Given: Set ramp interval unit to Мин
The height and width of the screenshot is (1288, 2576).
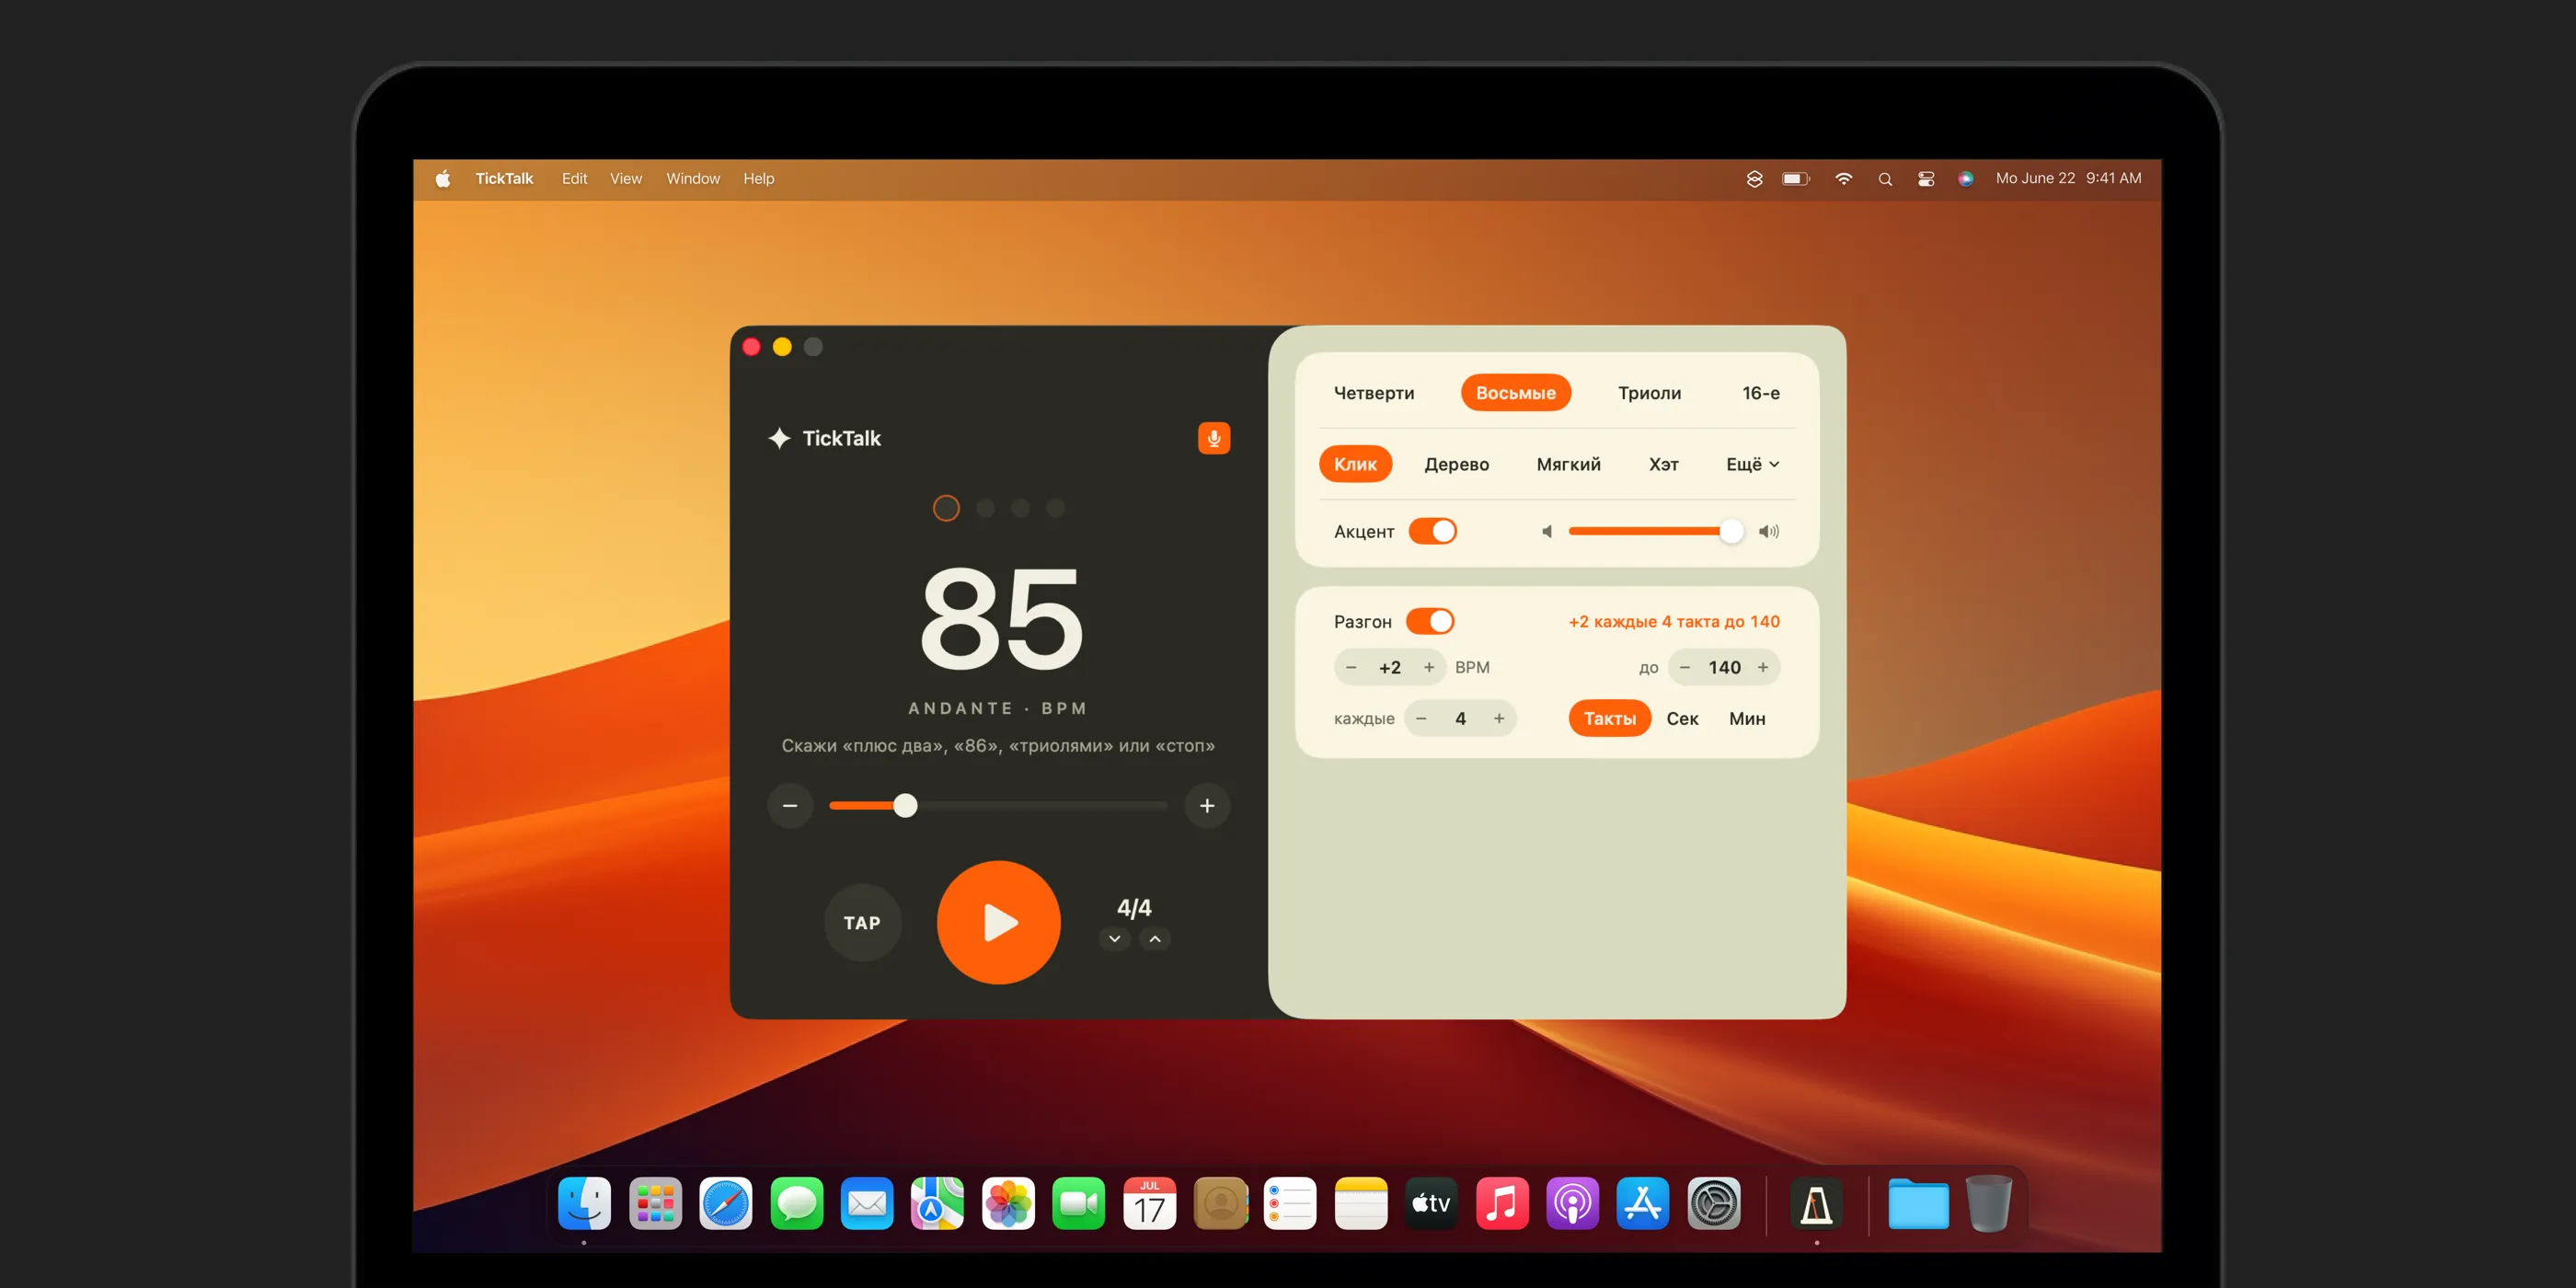Looking at the screenshot, I should pyautogui.click(x=1747, y=718).
